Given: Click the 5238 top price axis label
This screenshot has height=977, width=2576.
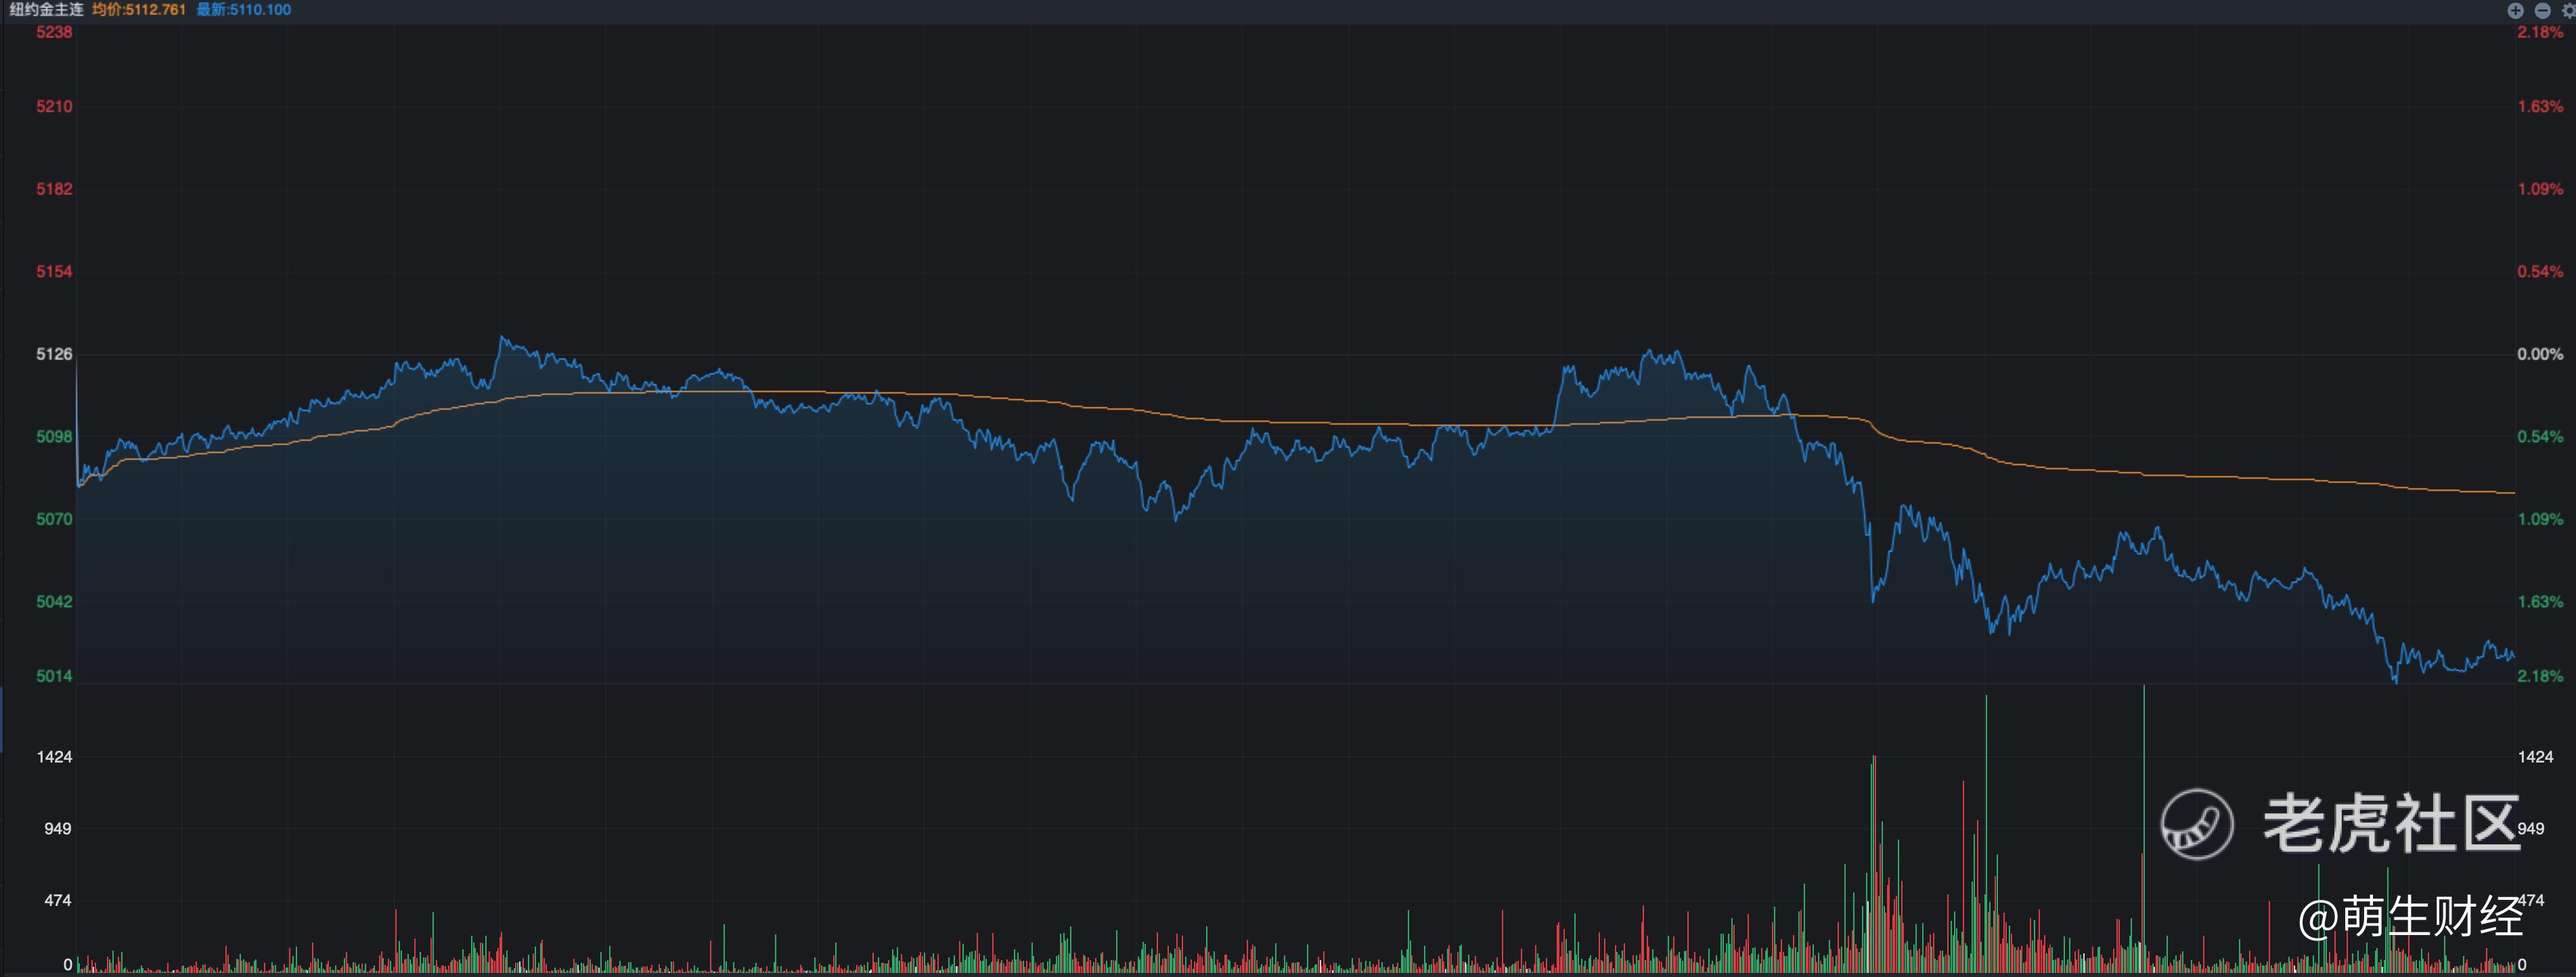Looking at the screenshot, I should coord(54,32).
